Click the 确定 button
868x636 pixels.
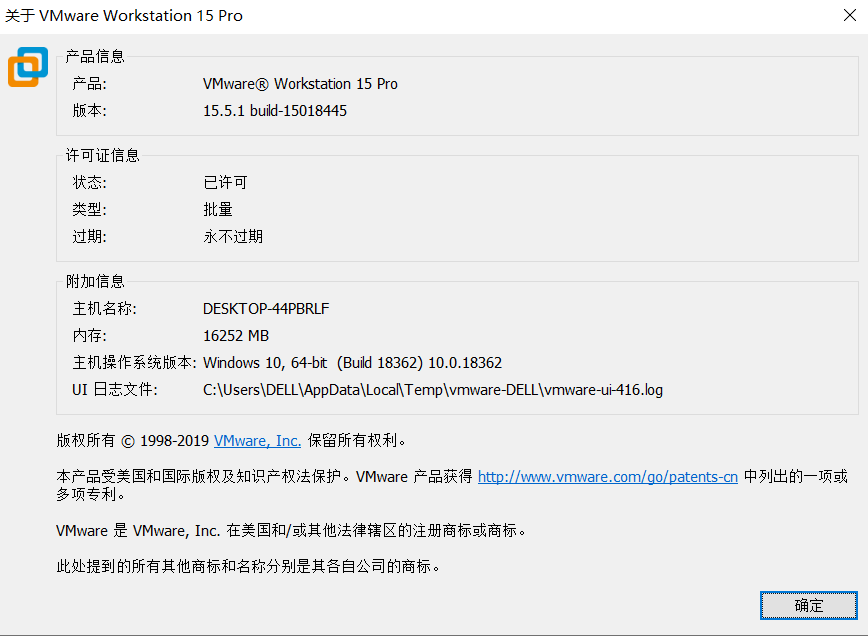[808, 605]
